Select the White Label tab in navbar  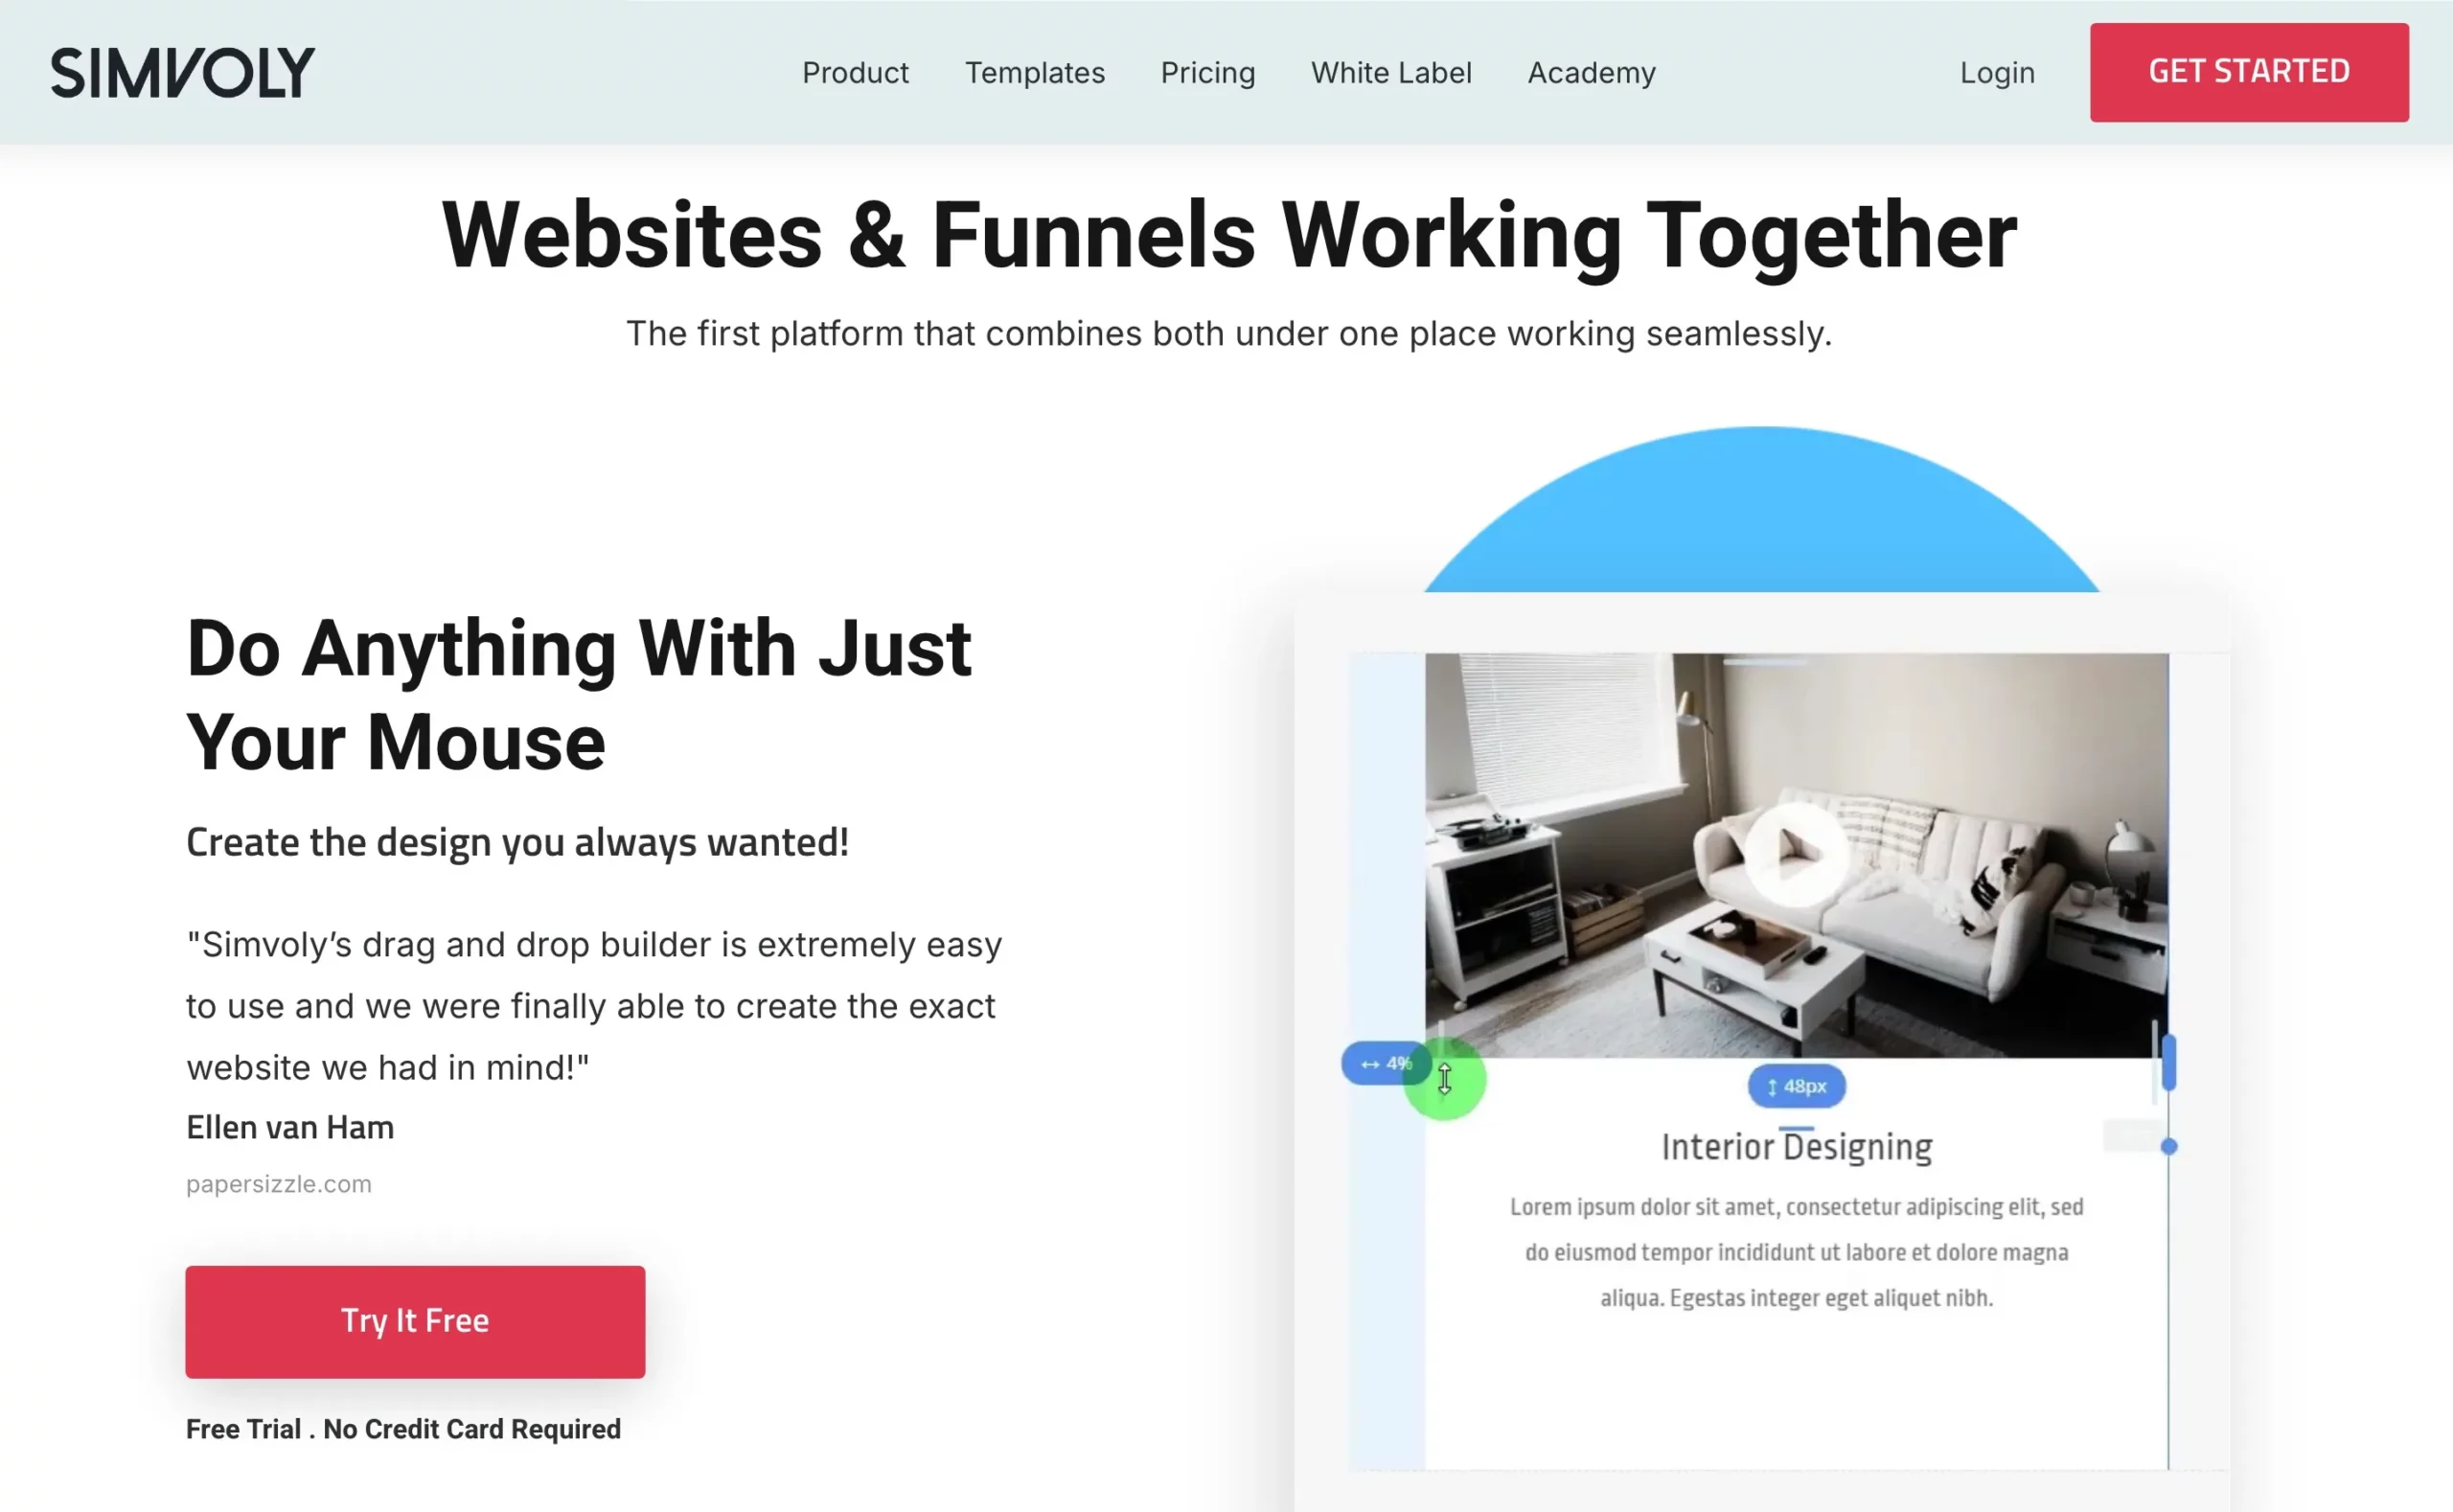(1391, 72)
